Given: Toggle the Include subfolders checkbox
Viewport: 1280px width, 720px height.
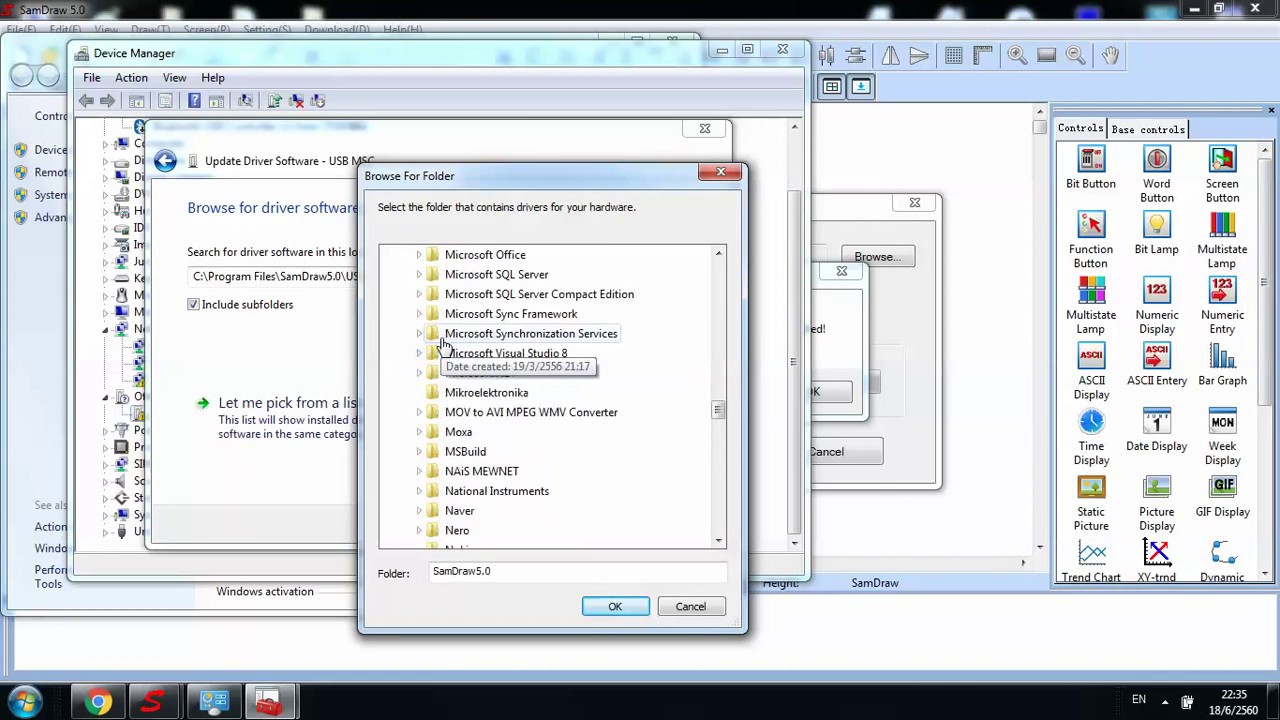Looking at the screenshot, I should [193, 304].
